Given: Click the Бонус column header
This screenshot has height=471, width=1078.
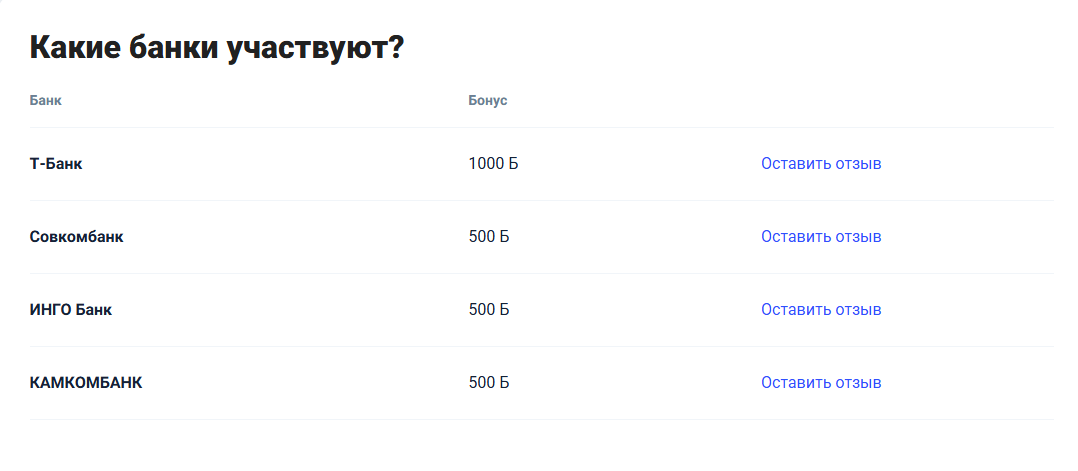Looking at the screenshot, I should click(488, 101).
